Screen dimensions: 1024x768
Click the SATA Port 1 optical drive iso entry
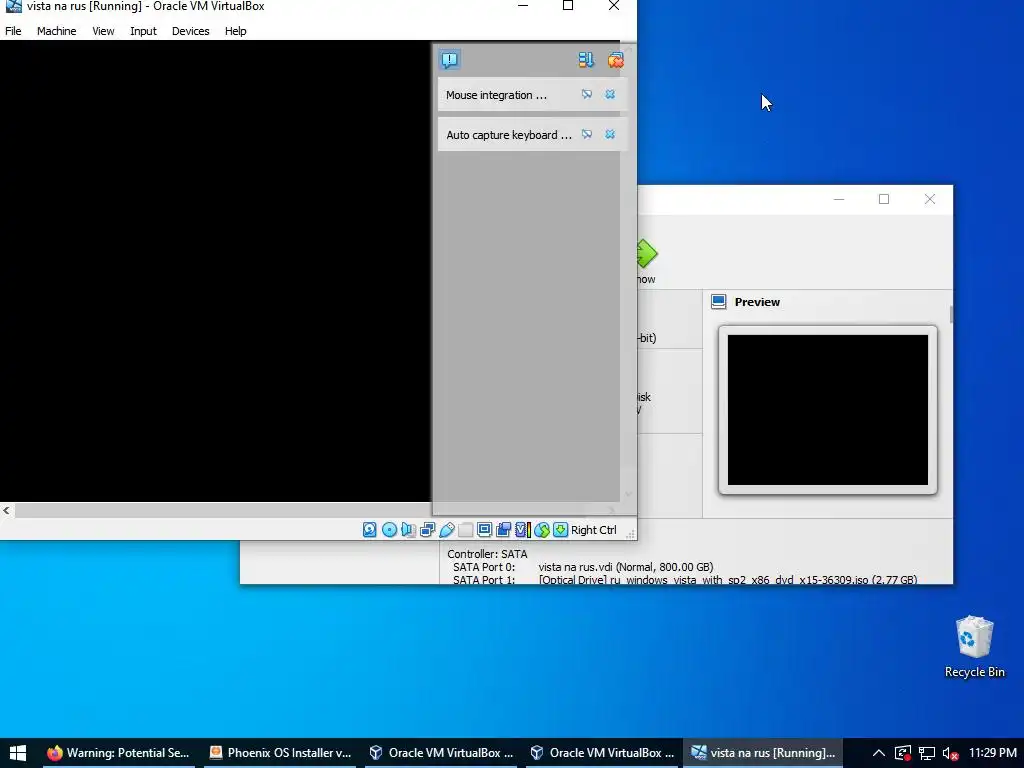pos(728,580)
